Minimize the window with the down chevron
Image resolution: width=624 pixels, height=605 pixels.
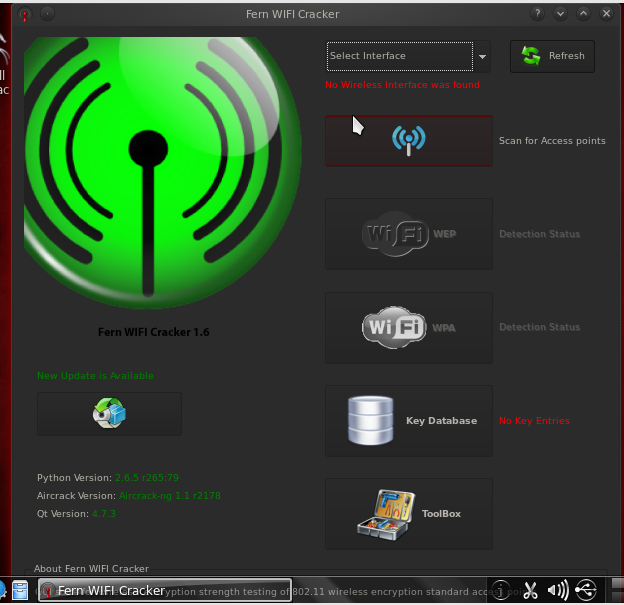click(560, 14)
